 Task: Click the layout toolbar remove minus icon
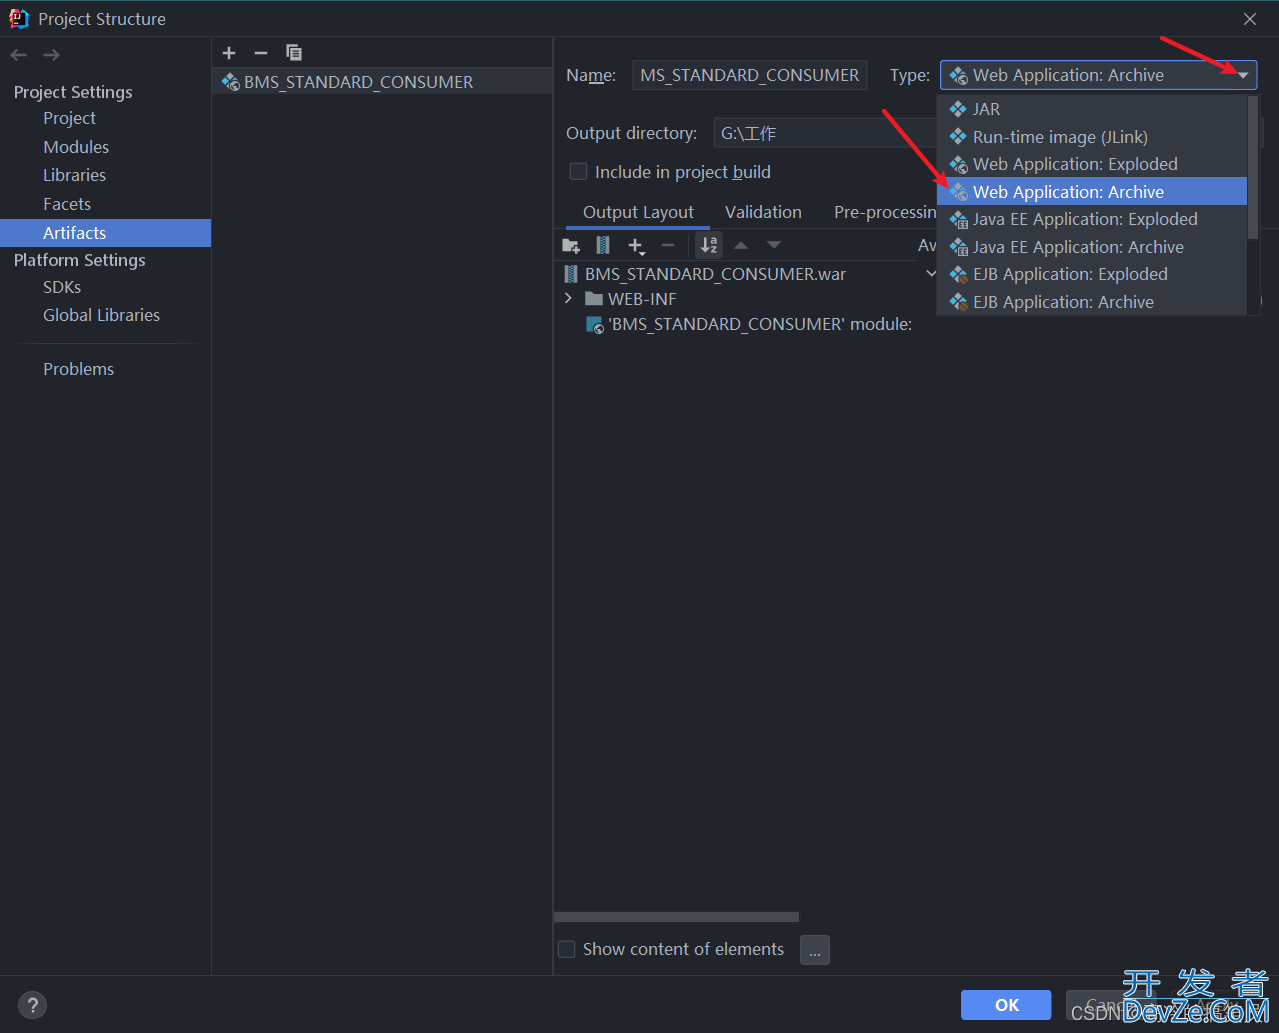(x=668, y=245)
